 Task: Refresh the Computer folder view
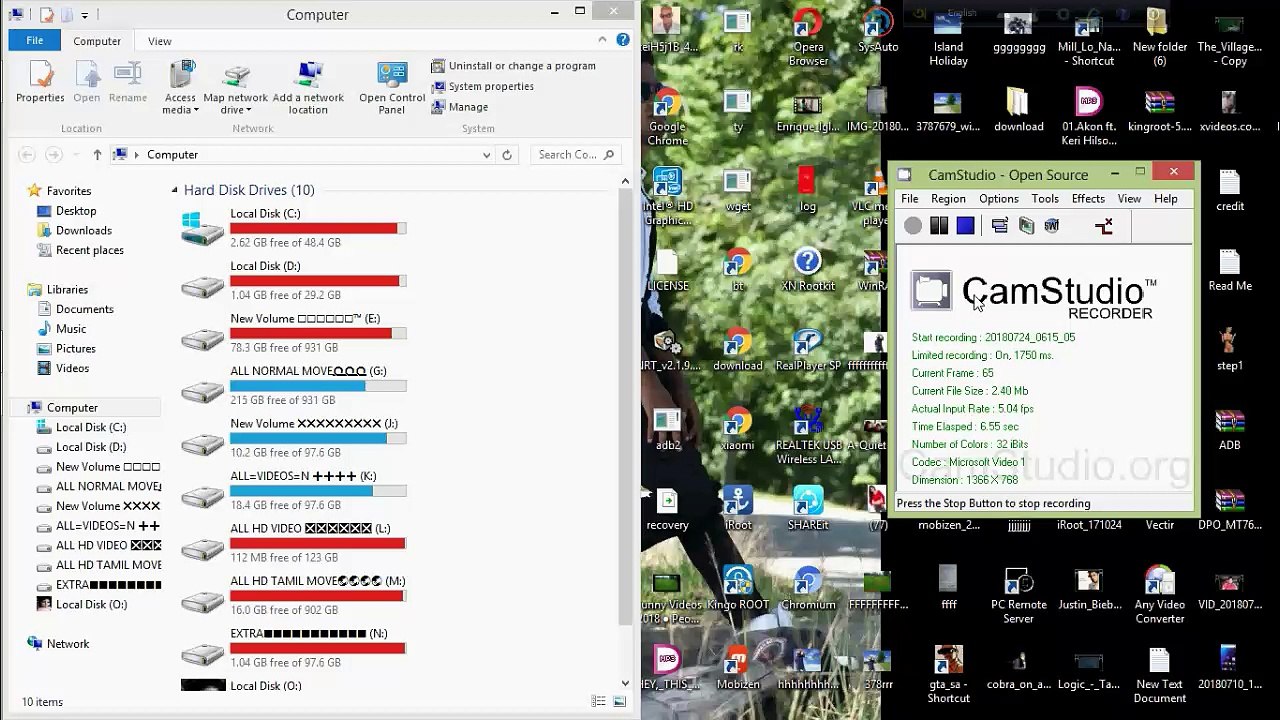pos(507,155)
